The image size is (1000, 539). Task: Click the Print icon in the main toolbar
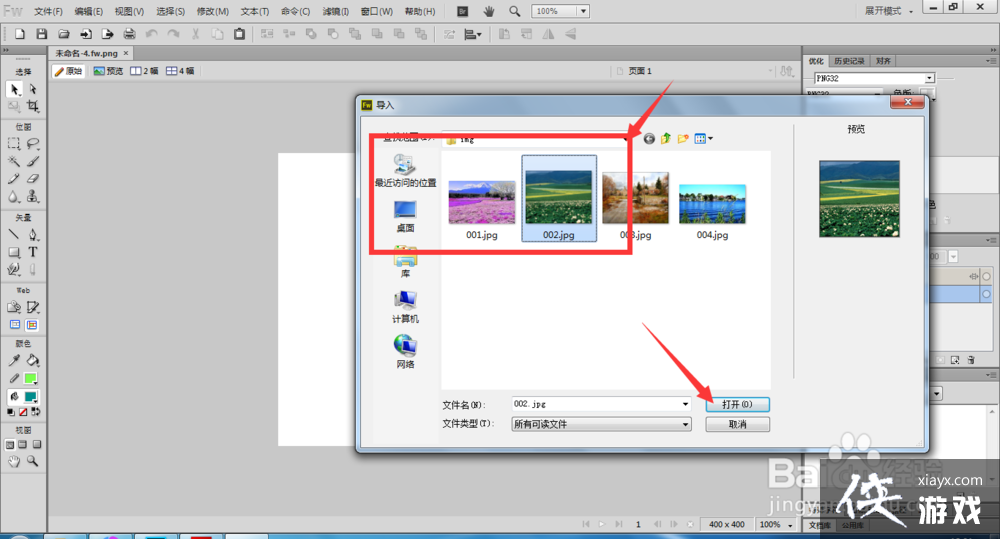(129, 34)
